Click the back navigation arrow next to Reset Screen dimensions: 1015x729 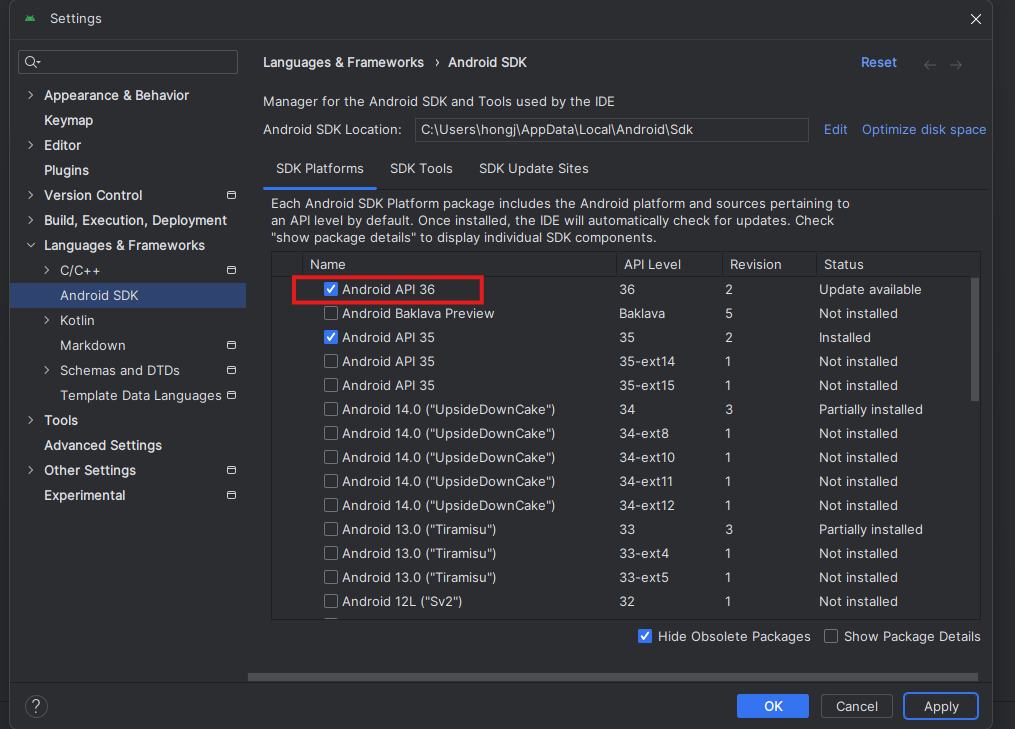[930, 65]
